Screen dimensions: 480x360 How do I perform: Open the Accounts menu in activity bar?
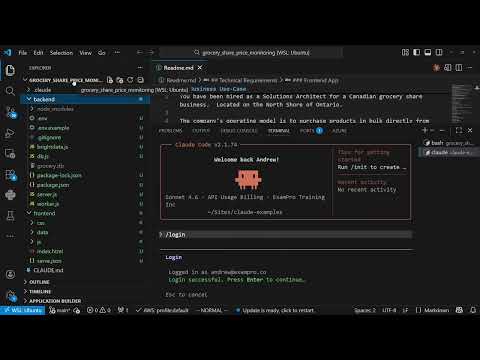point(10,274)
